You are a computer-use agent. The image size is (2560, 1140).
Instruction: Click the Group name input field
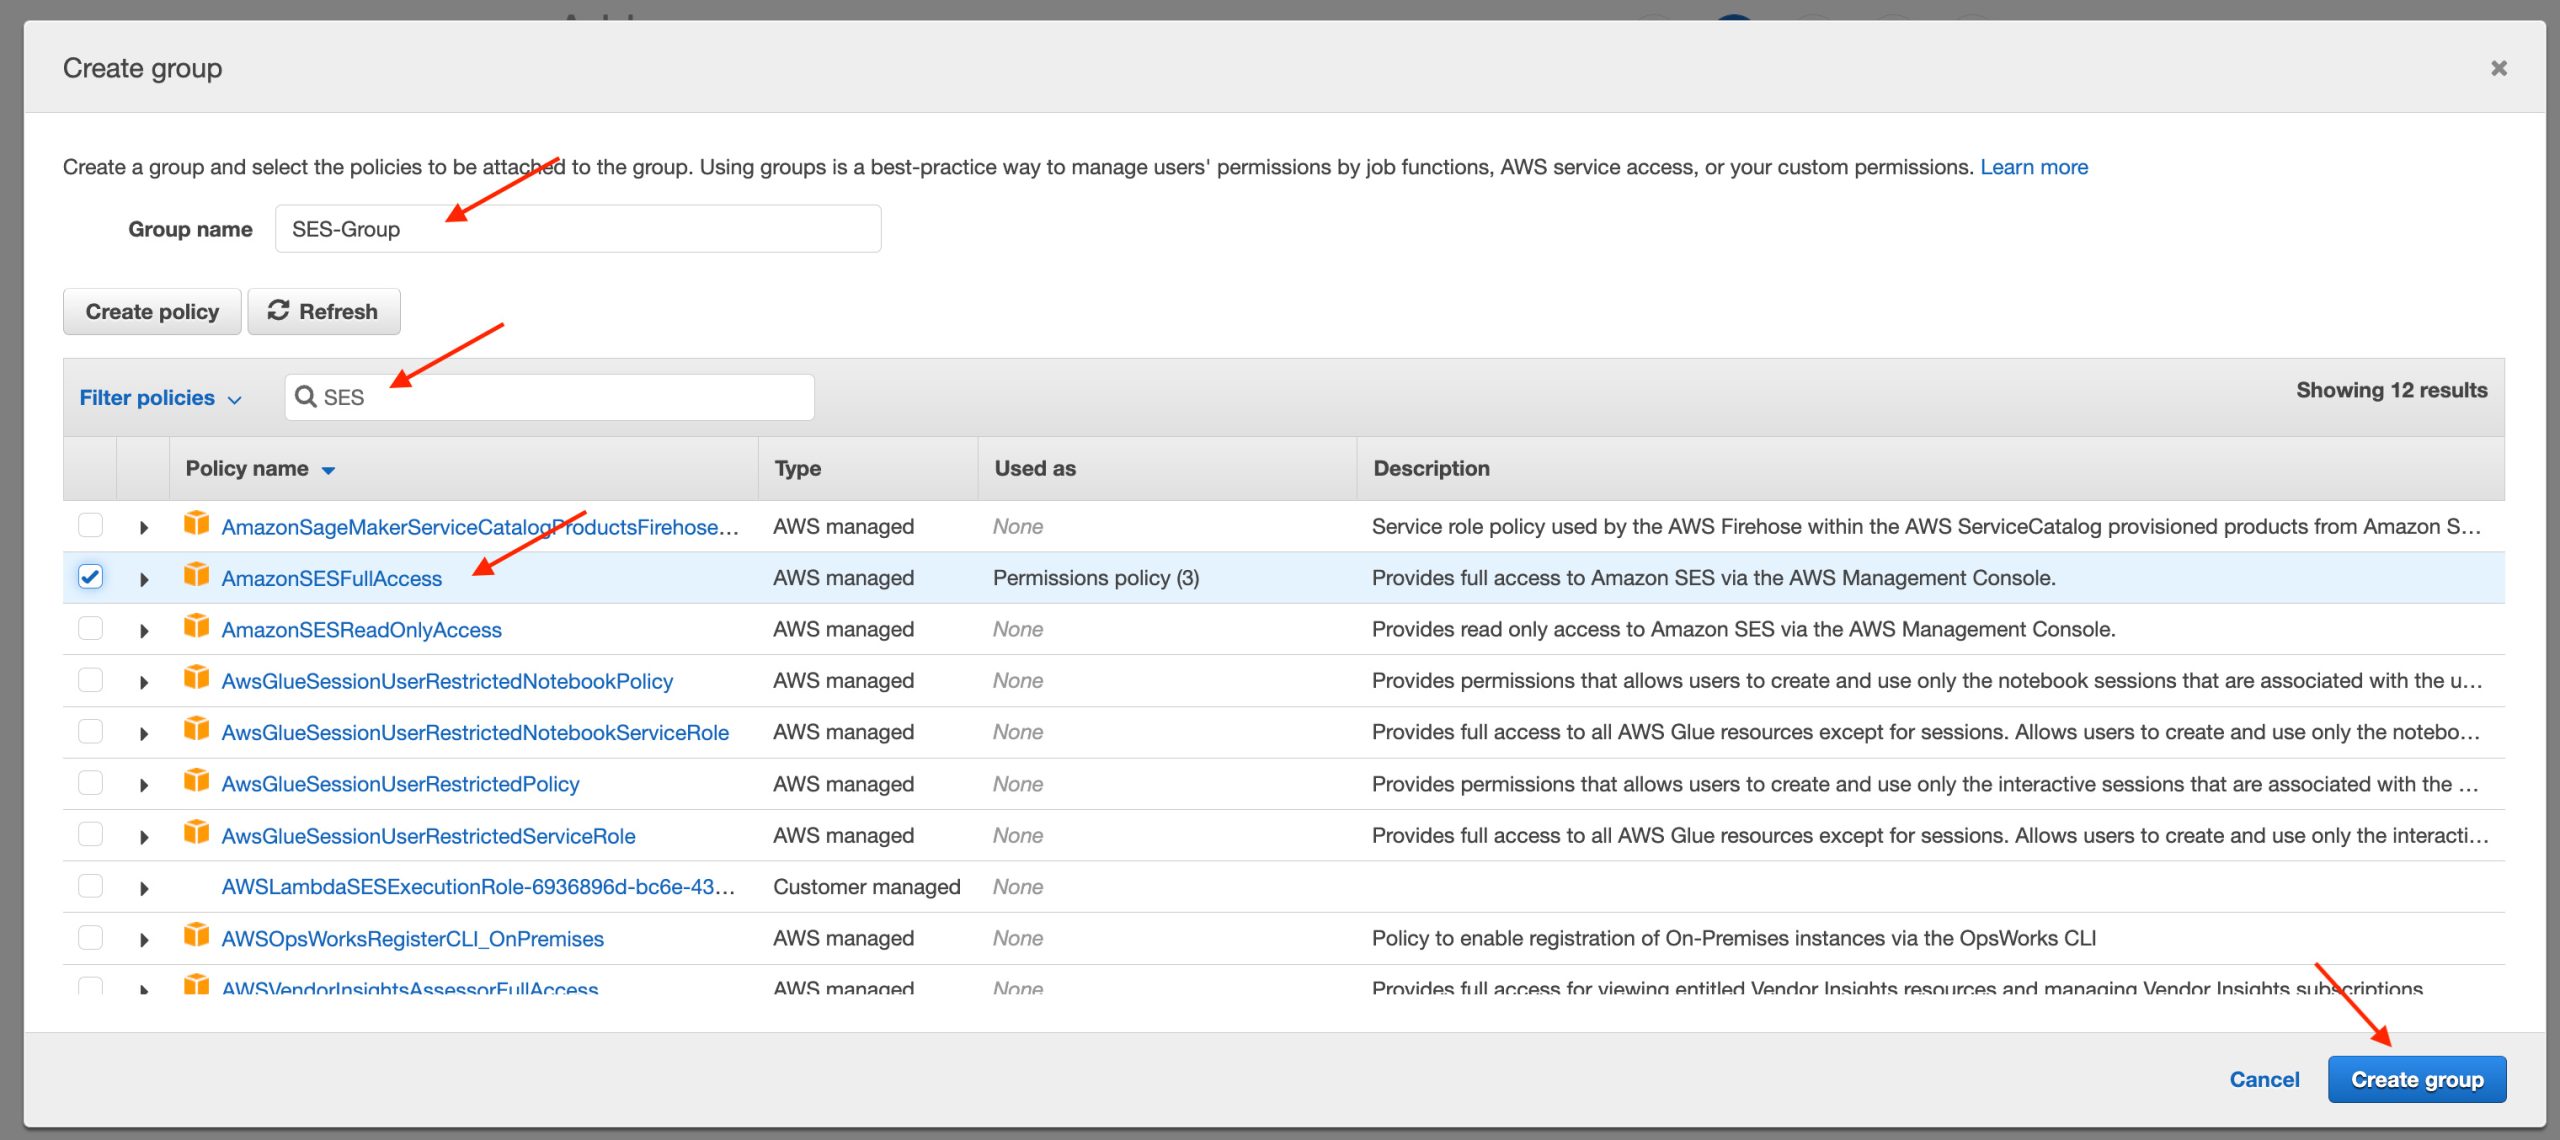click(578, 229)
